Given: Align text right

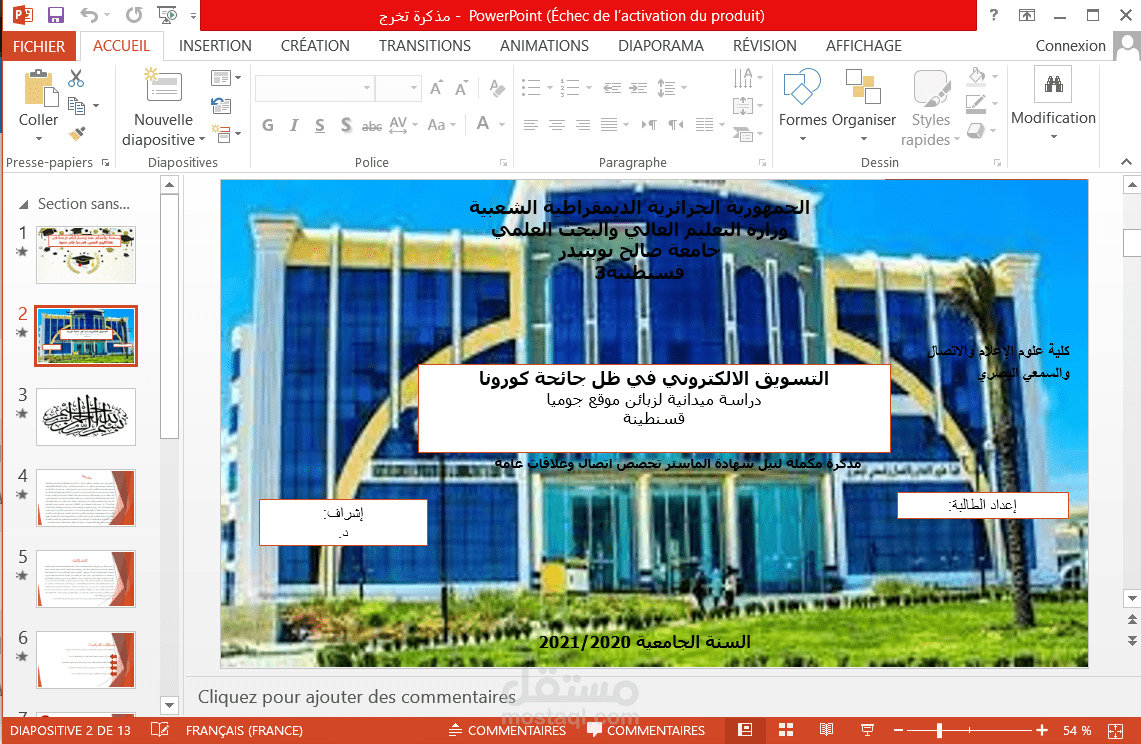Looking at the screenshot, I should click(x=583, y=125).
